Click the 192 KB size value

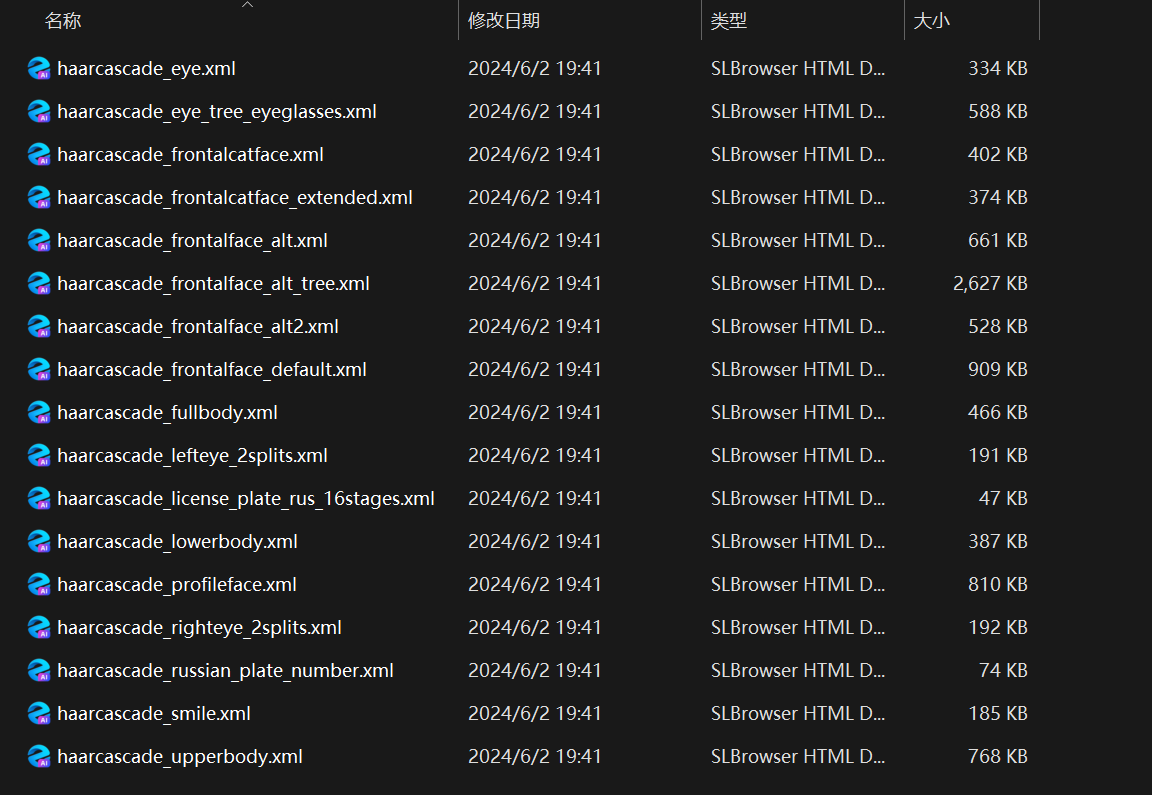click(x=997, y=627)
